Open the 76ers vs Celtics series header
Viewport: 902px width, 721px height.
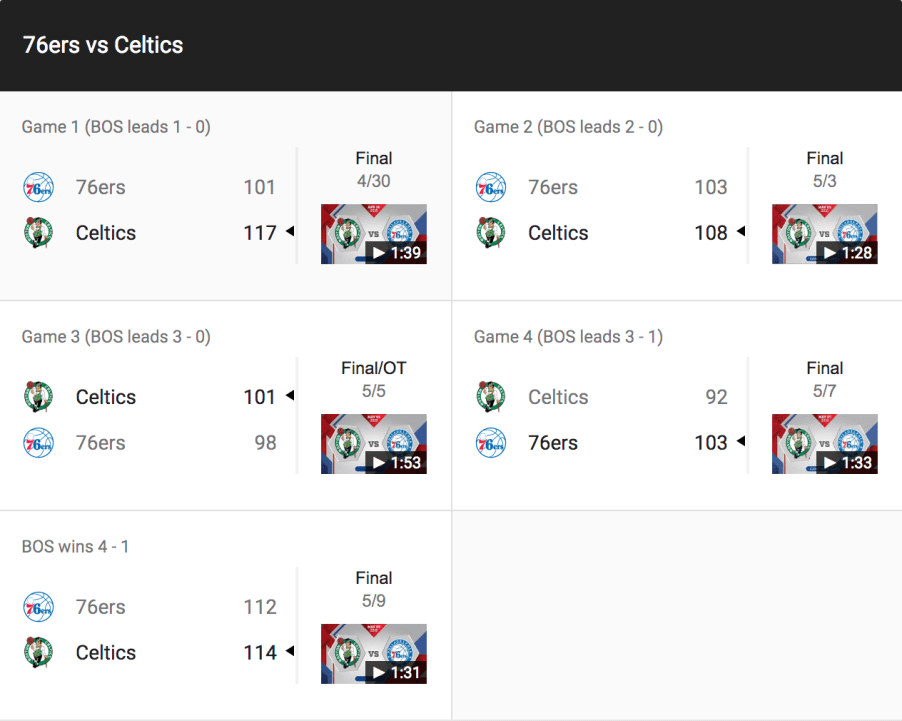(x=103, y=45)
